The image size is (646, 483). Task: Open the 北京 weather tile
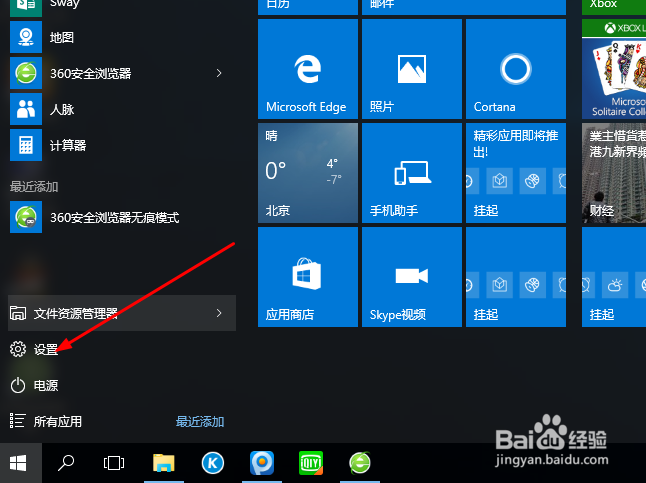click(308, 173)
